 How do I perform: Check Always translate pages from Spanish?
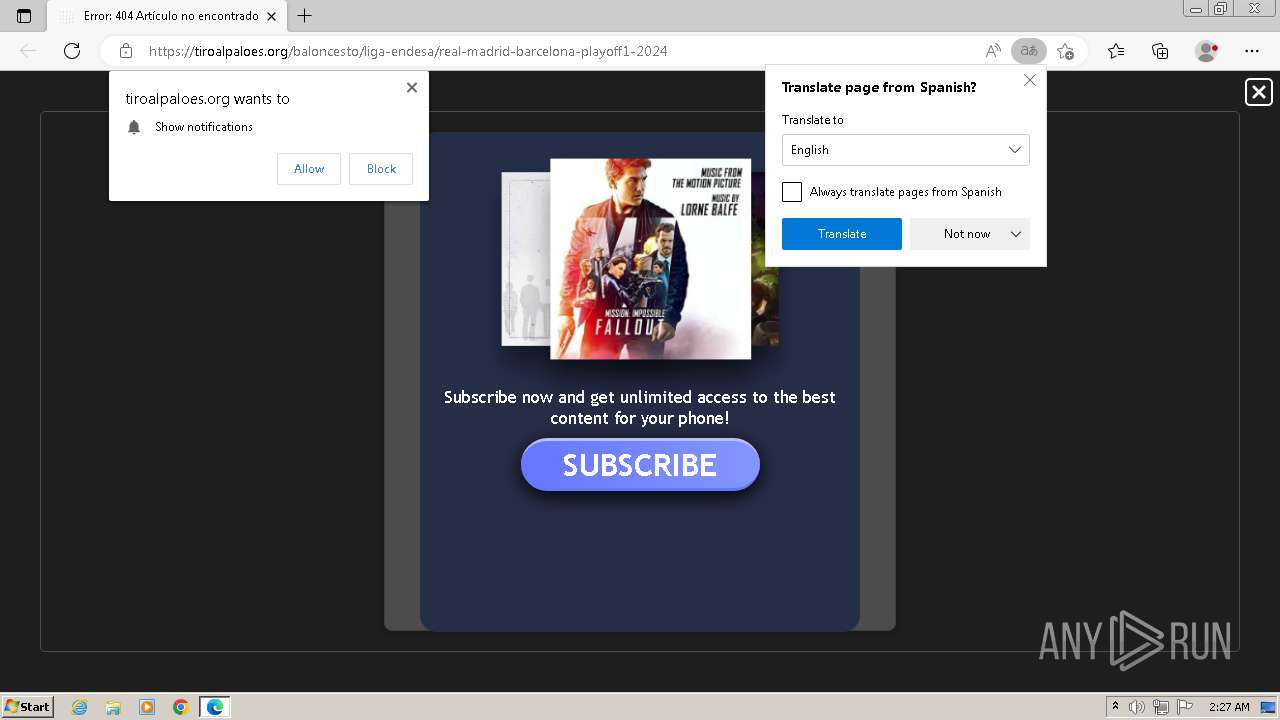point(792,192)
